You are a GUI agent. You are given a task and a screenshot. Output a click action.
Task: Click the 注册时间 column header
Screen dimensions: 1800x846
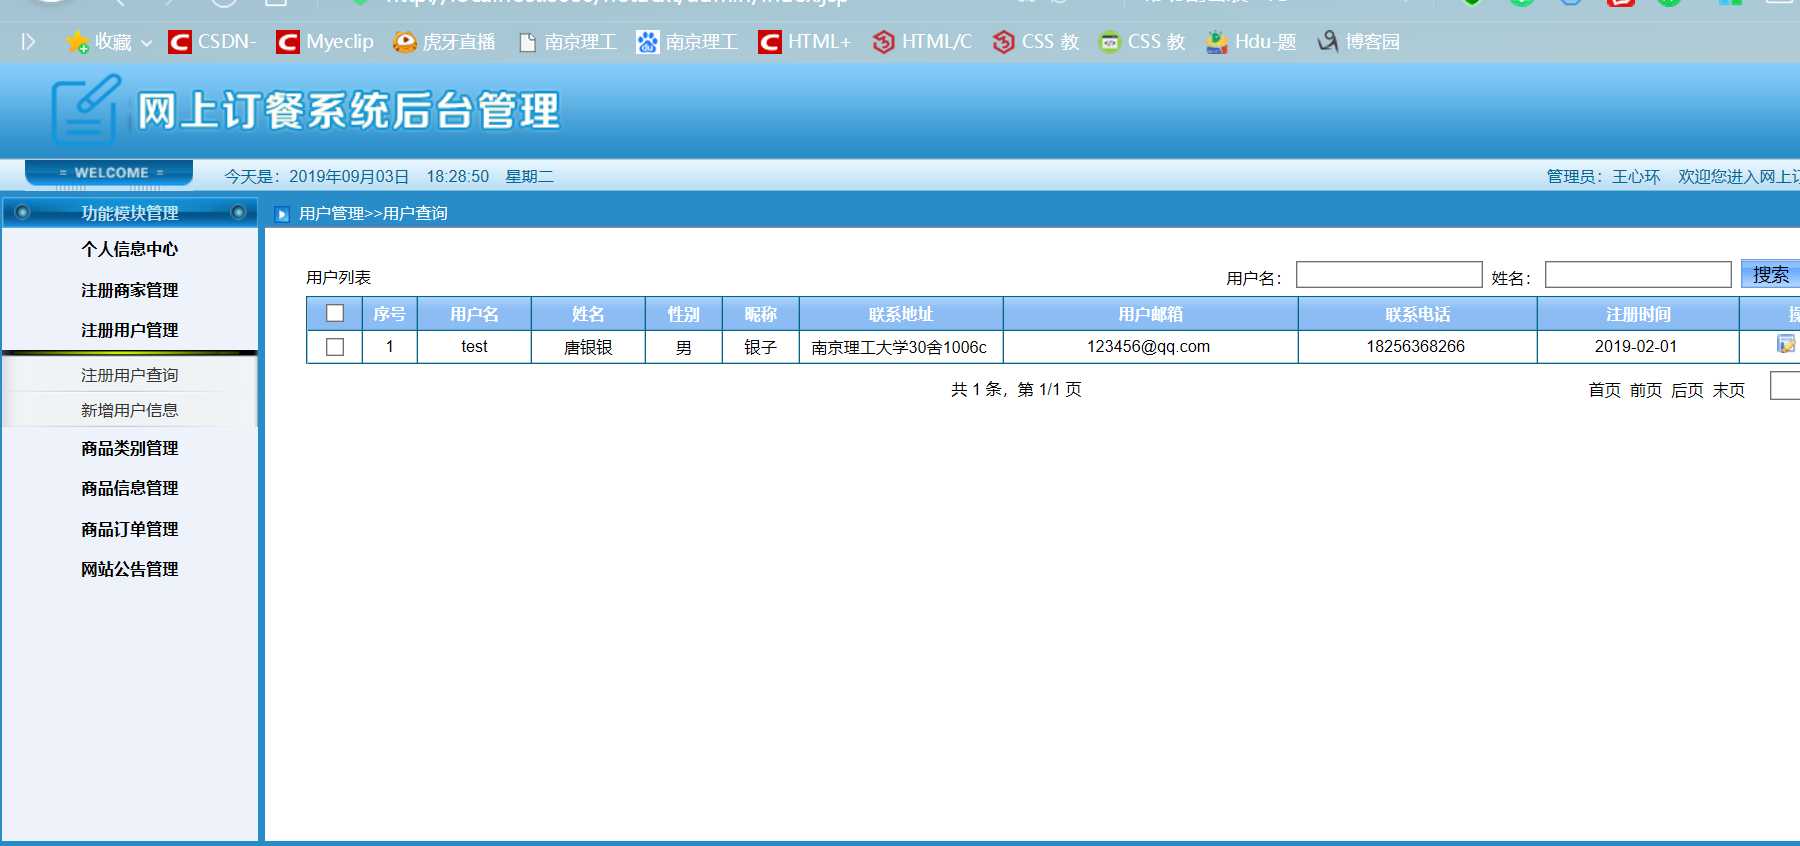point(1638,314)
